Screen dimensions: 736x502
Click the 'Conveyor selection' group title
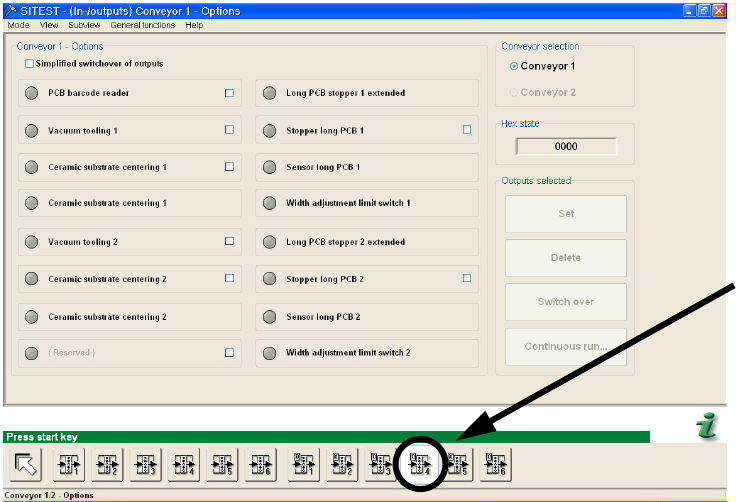click(x=540, y=46)
